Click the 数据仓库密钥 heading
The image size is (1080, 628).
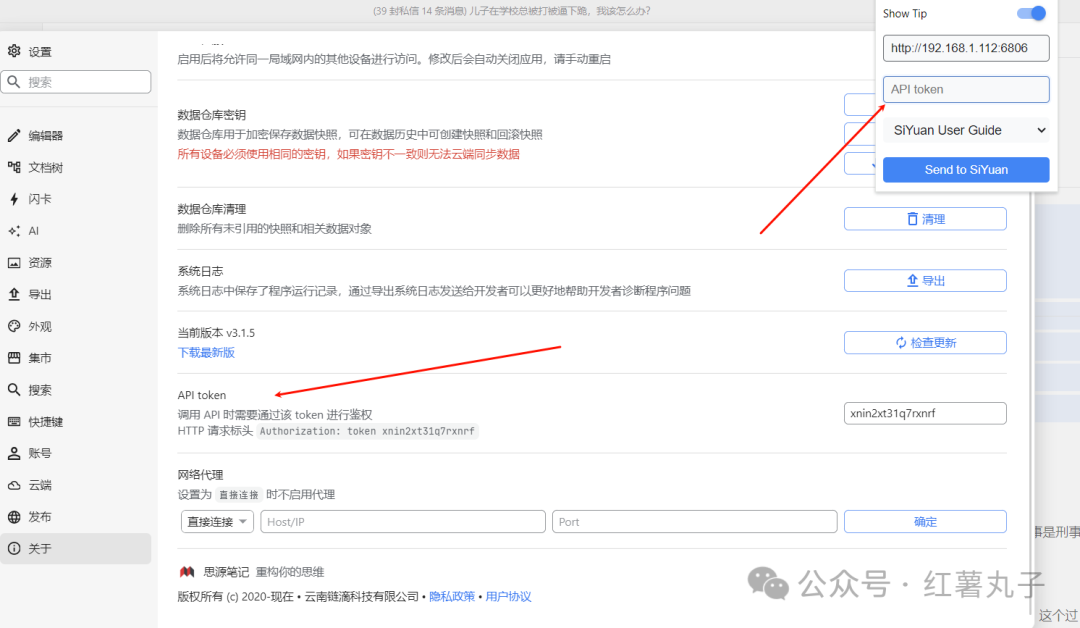[211, 115]
